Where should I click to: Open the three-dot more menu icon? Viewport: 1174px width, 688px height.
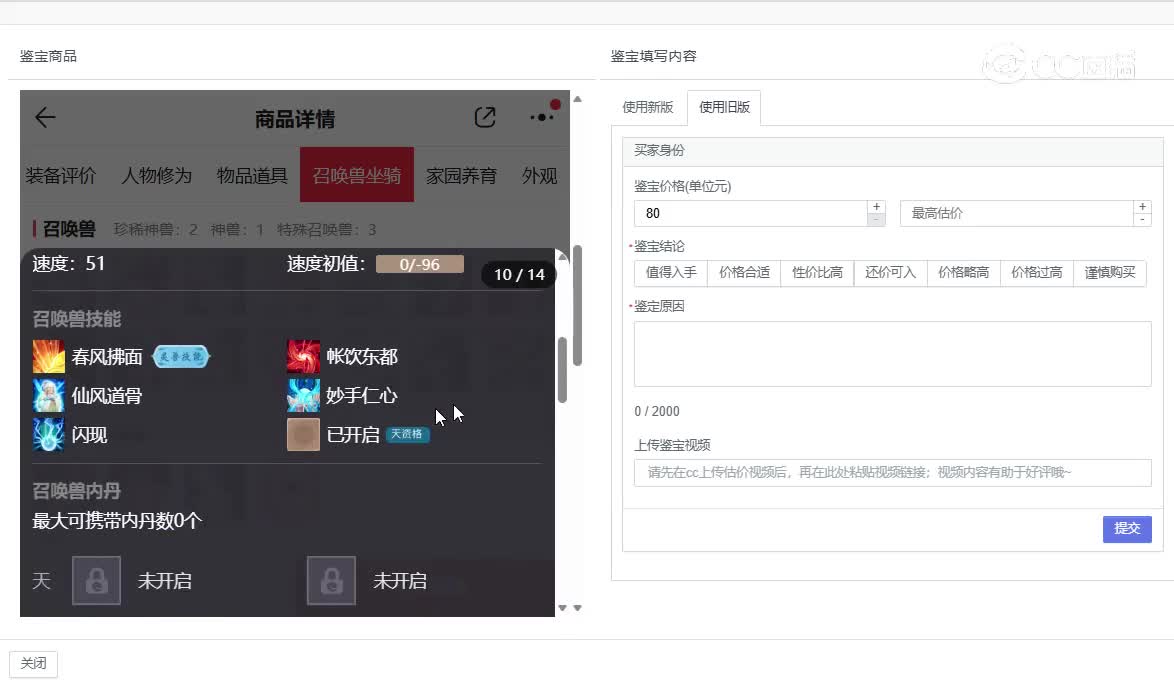pos(541,118)
